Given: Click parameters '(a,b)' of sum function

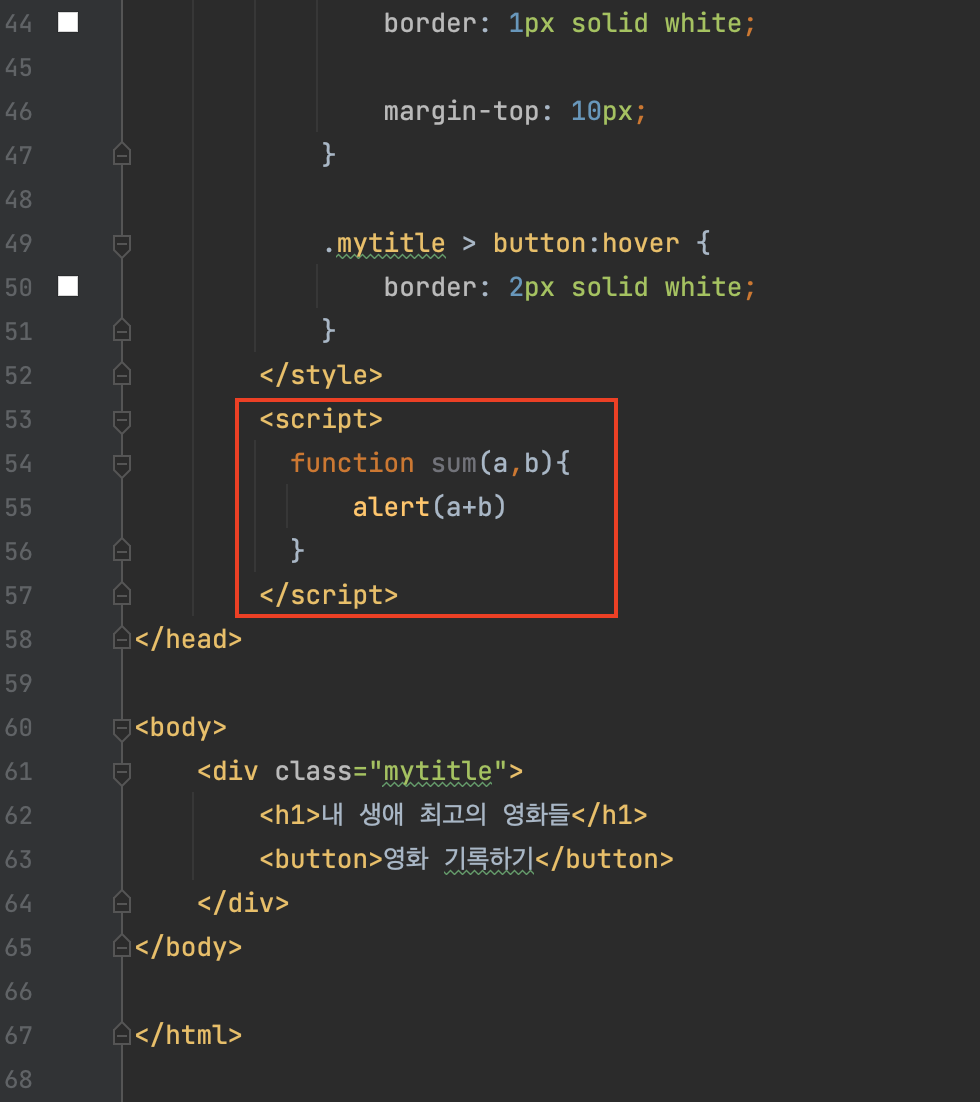Looking at the screenshot, I should [x=517, y=463].
